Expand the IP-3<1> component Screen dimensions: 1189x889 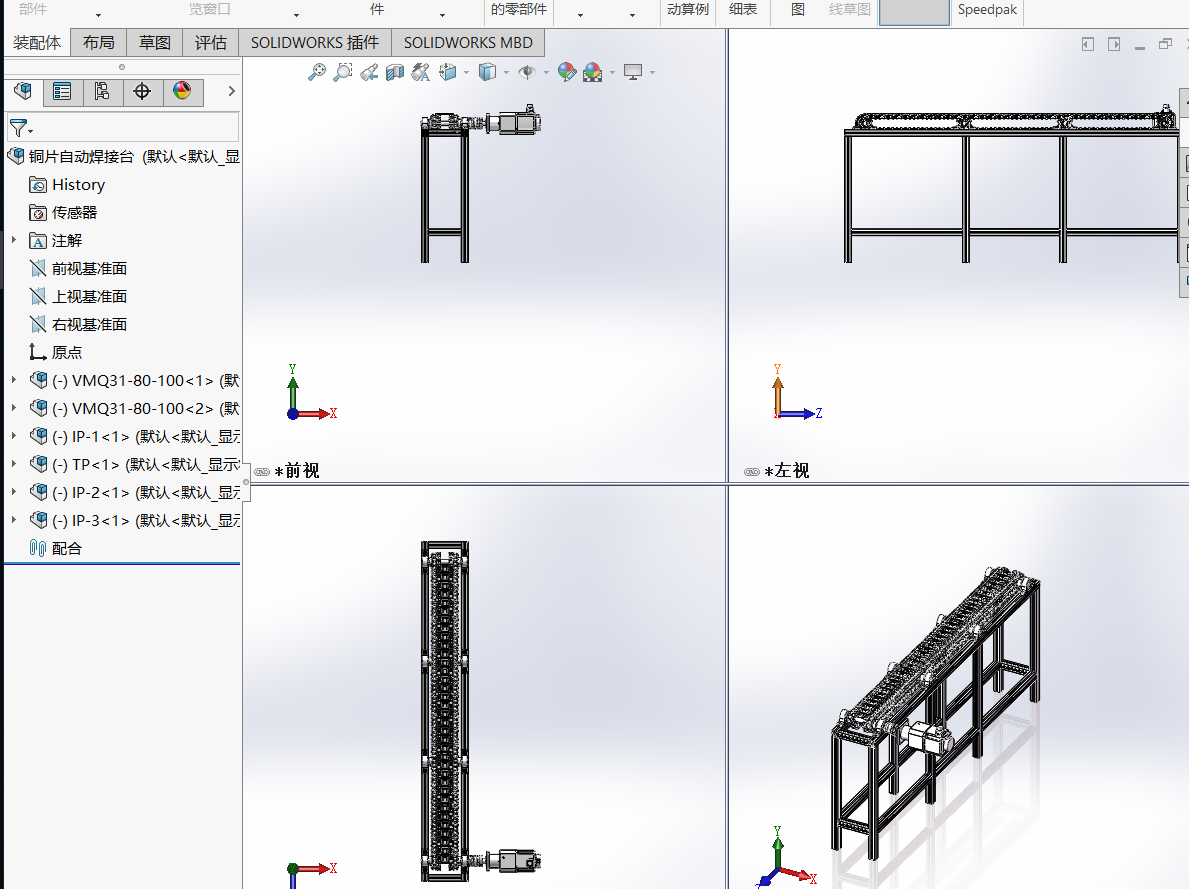click(14, 520)
